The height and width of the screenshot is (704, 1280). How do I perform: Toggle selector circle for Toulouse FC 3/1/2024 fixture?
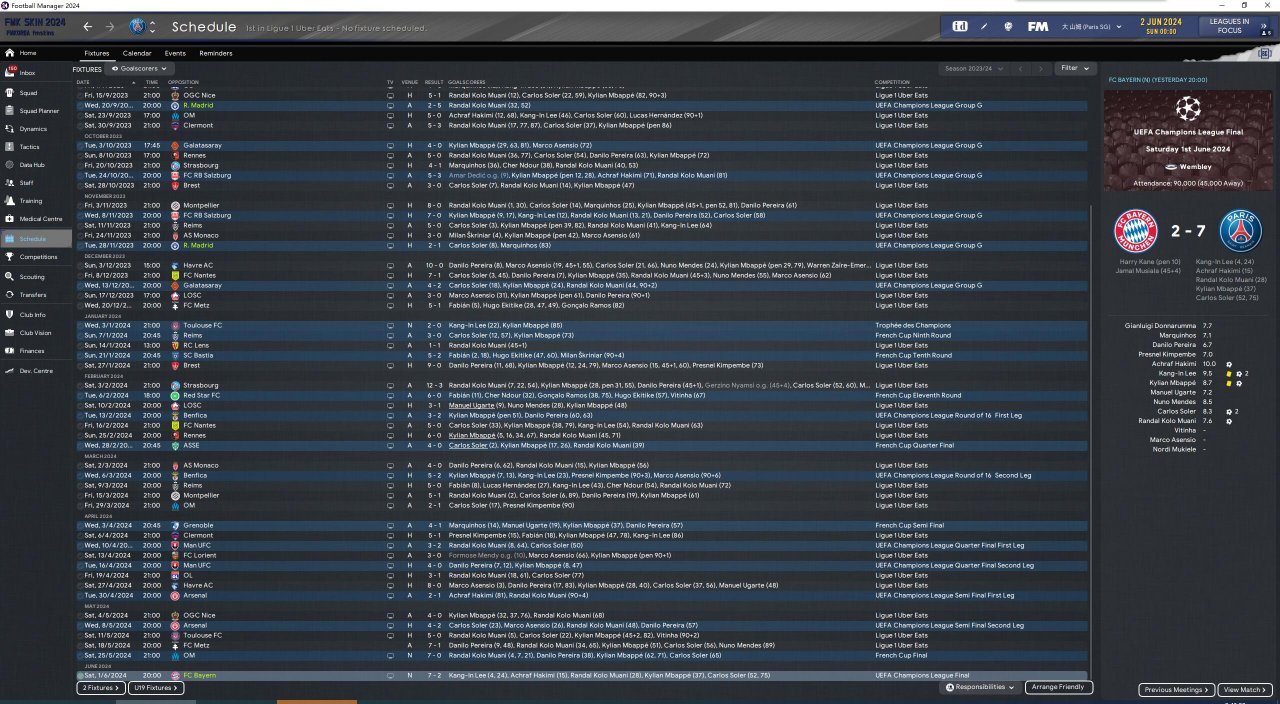click(x=78, y=325)
